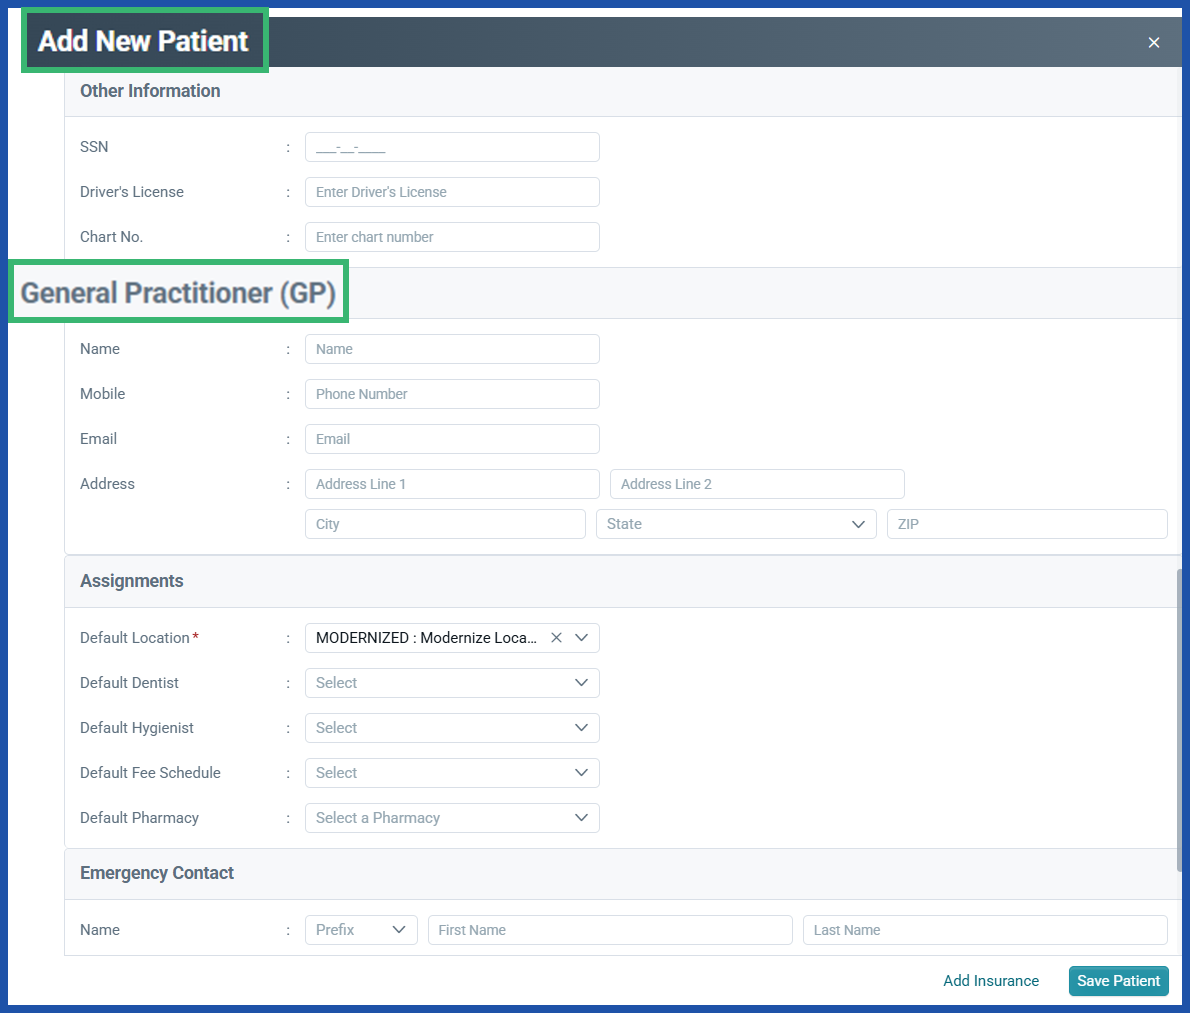Select the GP Email input field
This screenshot has width=1190, height=1013.
(452, 439)
